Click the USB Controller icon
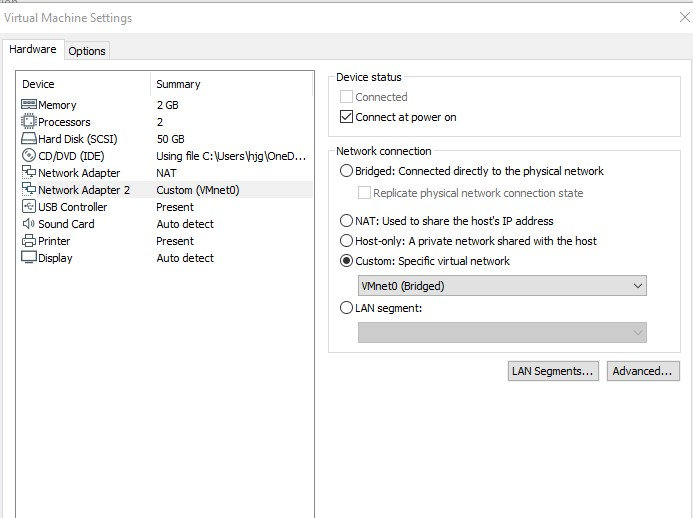 (29, 207)
